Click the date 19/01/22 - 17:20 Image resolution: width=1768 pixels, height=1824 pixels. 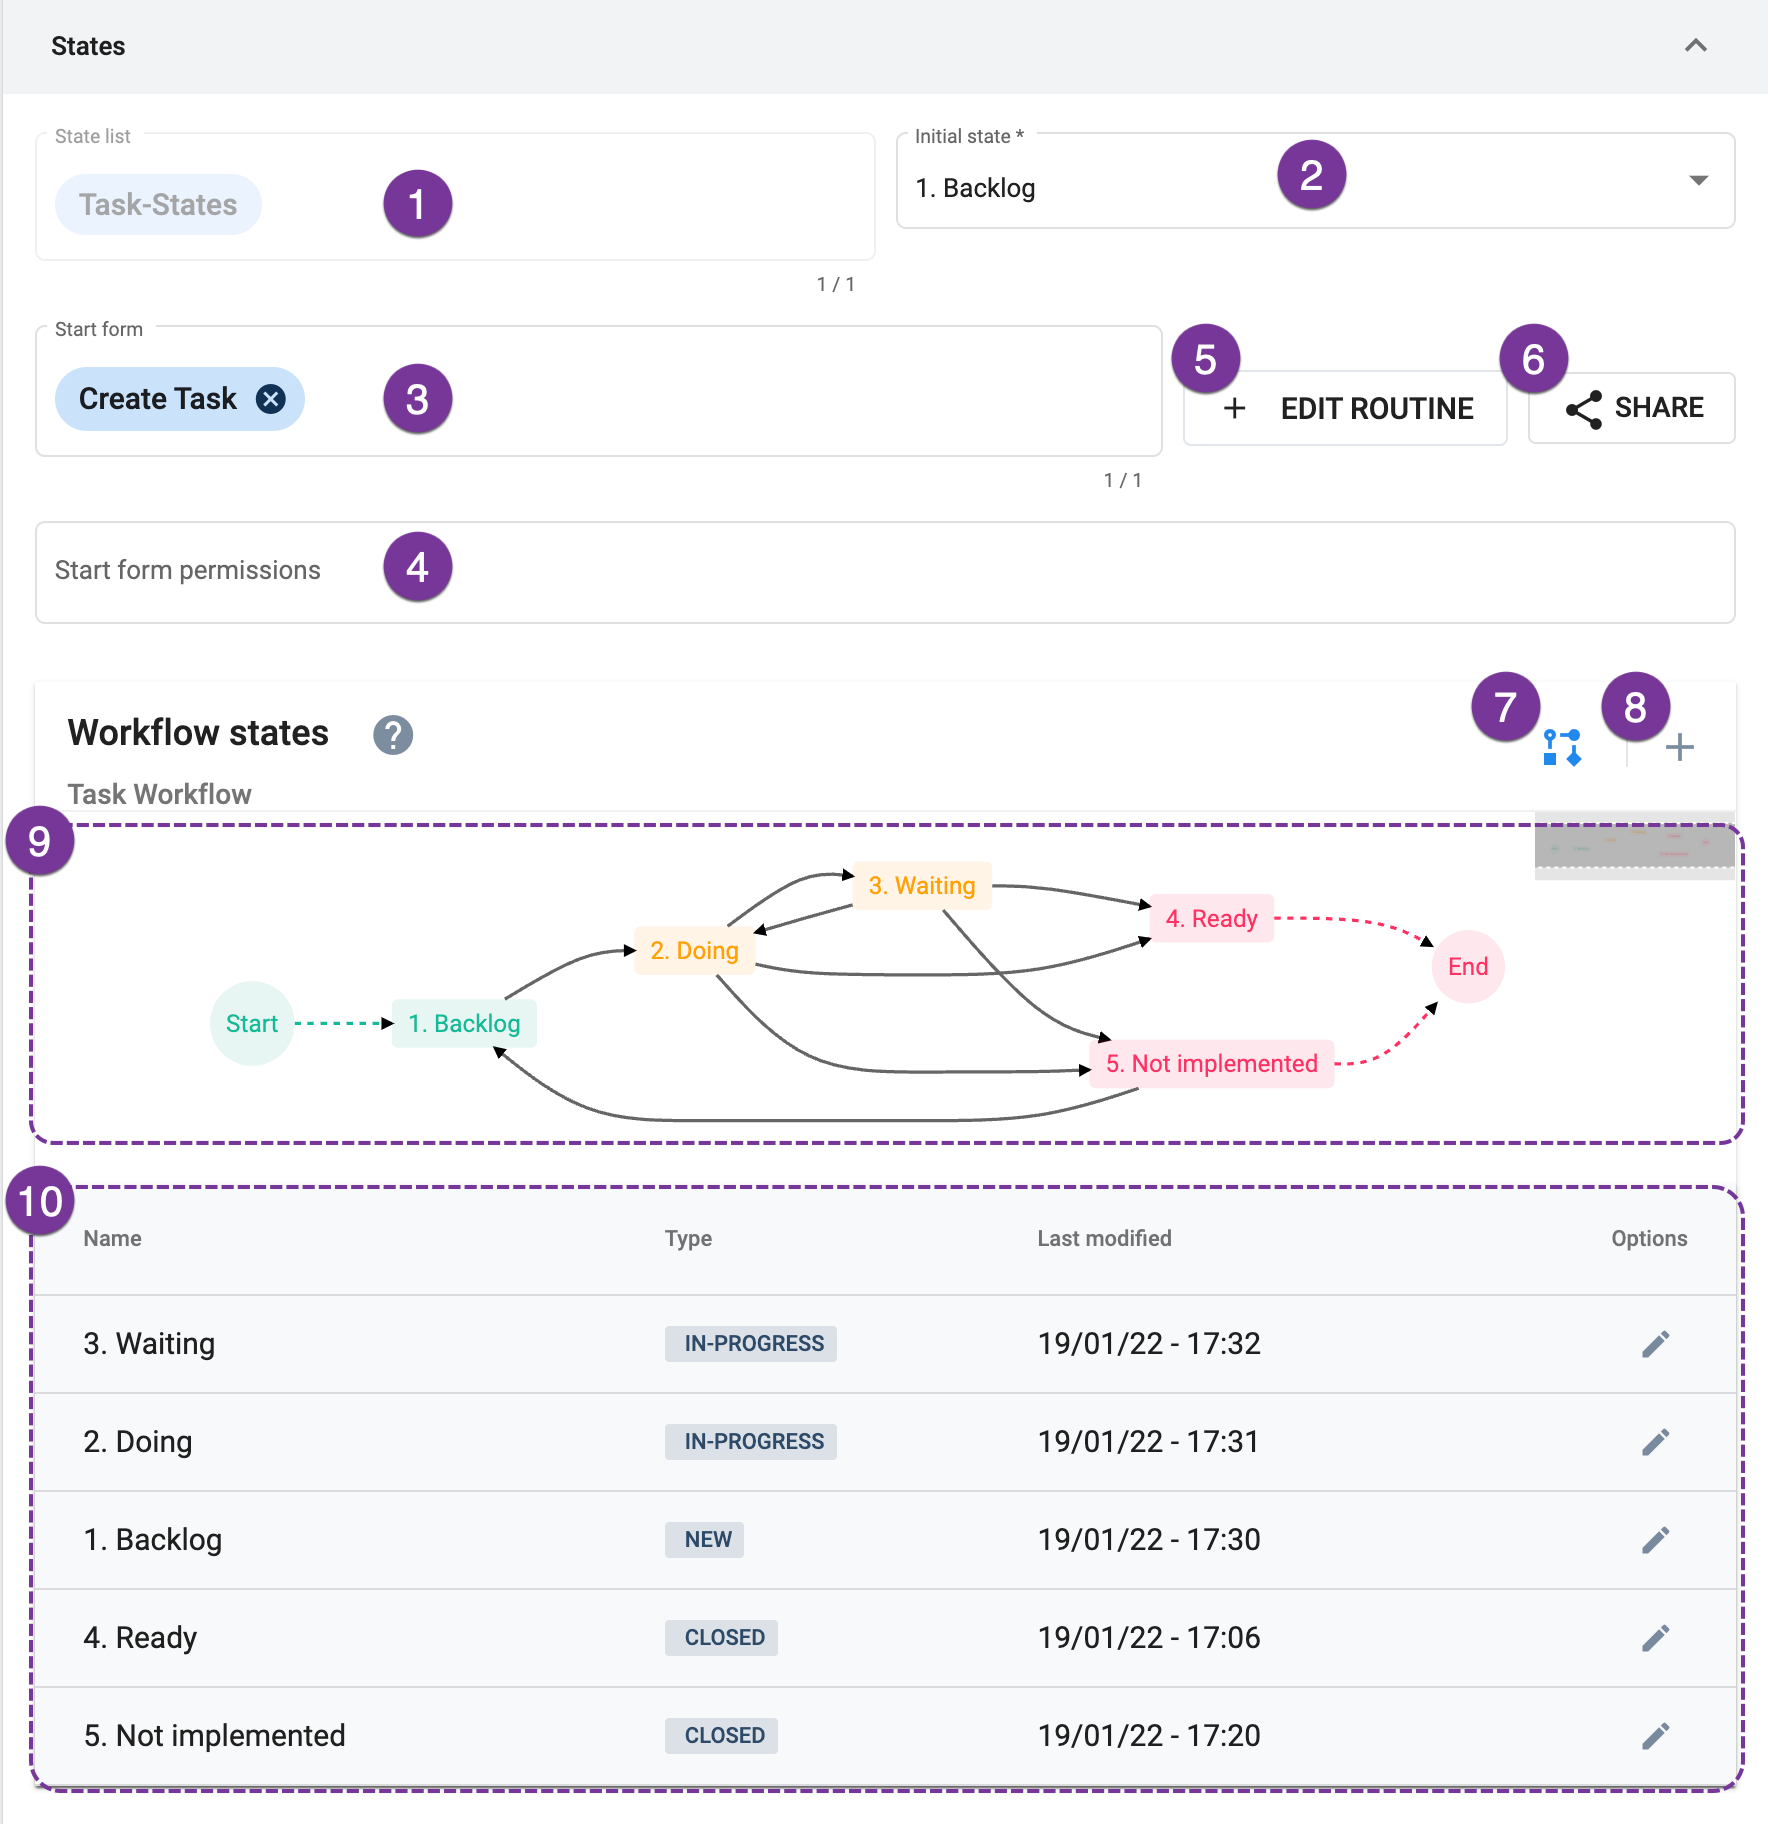1149,1736
